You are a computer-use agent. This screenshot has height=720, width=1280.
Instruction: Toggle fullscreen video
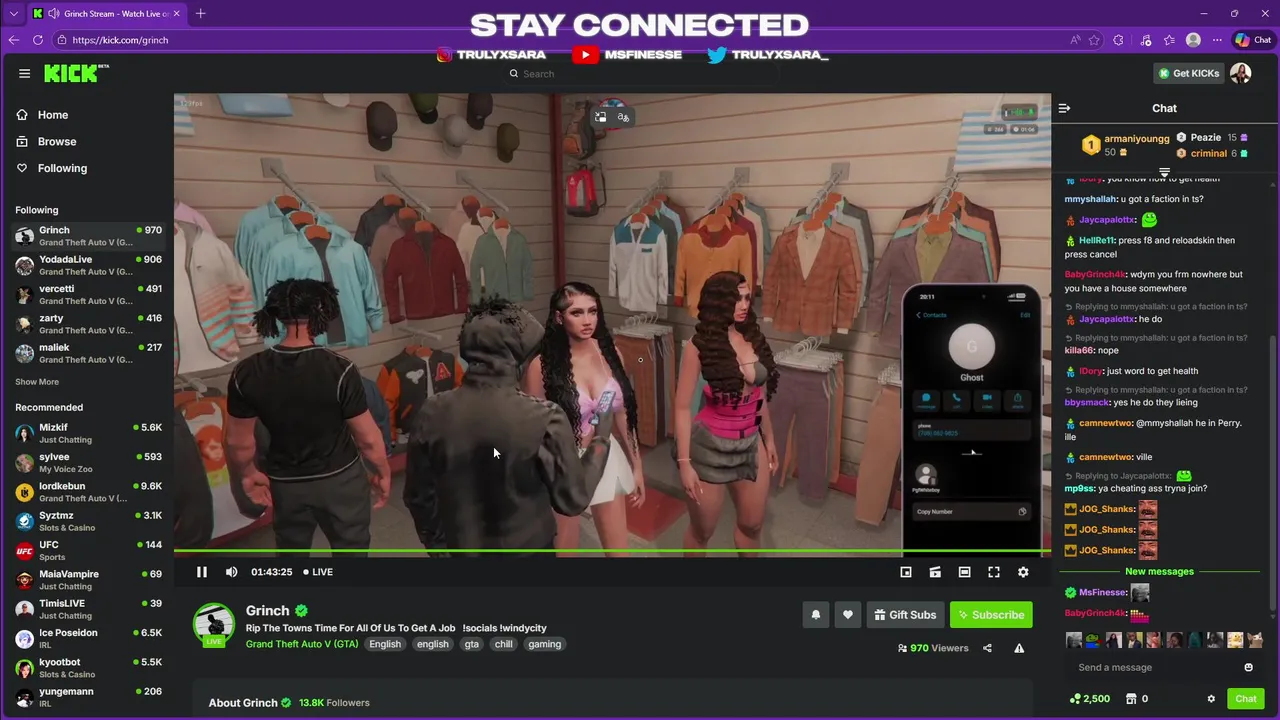994,572
